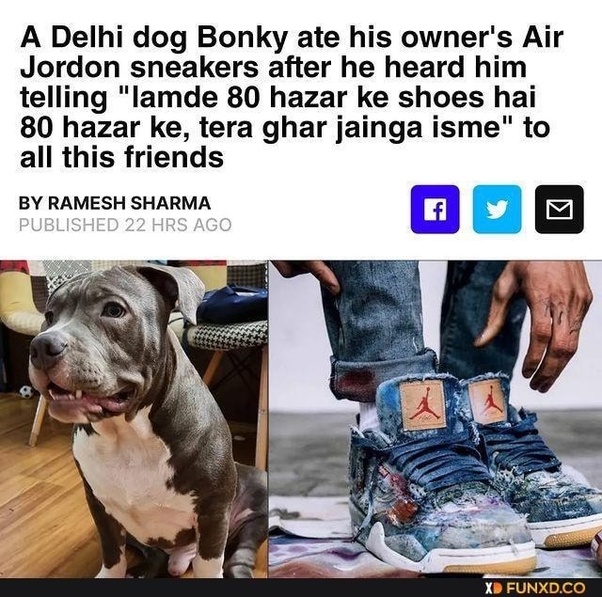Tweet the article using the Twitter bird icon

click(x=497, y=209)
